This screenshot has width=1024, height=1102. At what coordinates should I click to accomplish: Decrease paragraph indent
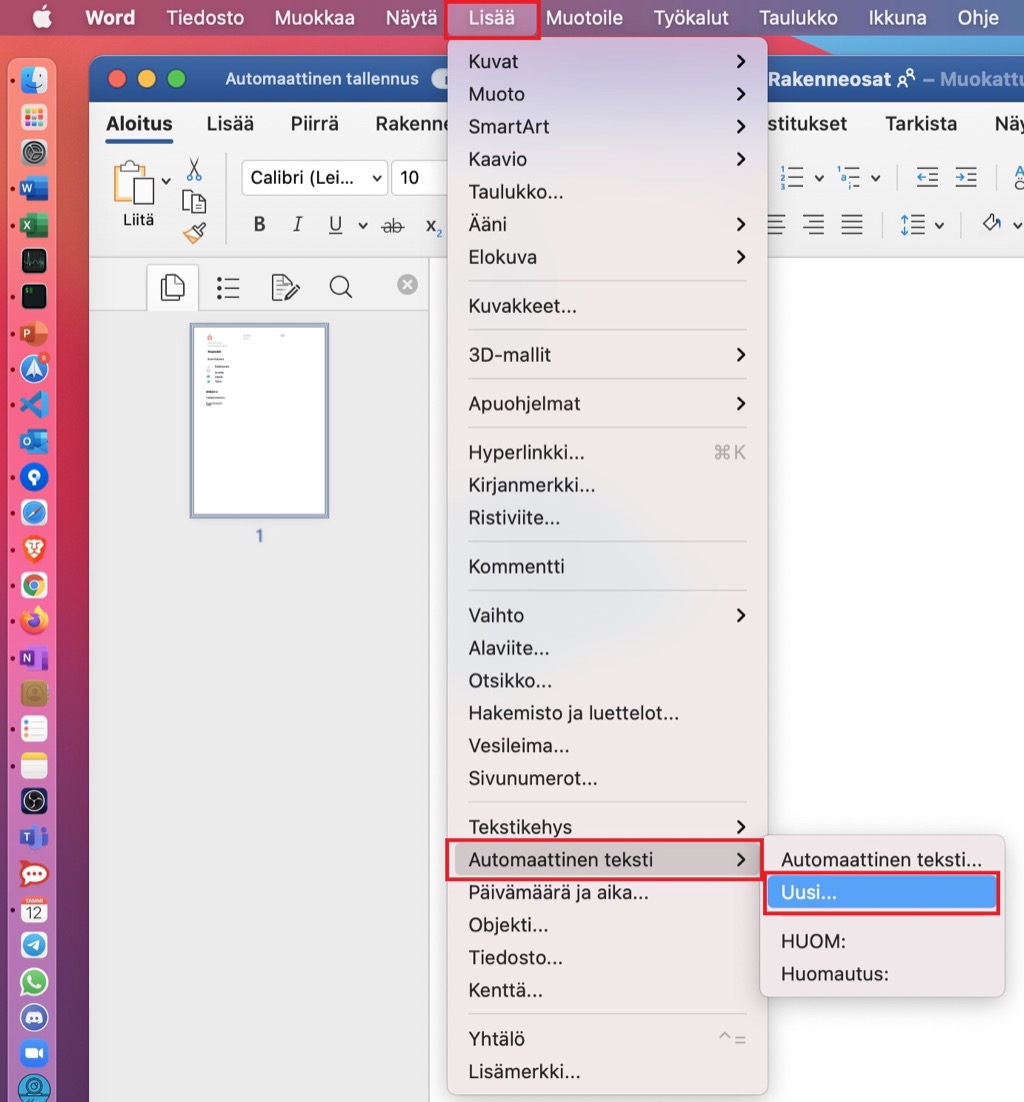pos(927,177)
